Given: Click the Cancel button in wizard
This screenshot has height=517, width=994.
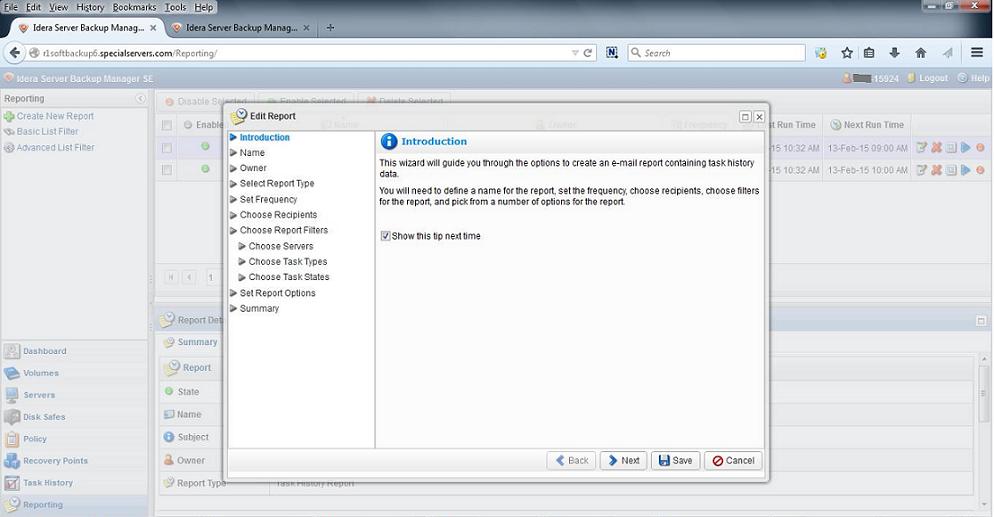Looking at the screenshot, I should pyautogui.click(x=733, y=461).
